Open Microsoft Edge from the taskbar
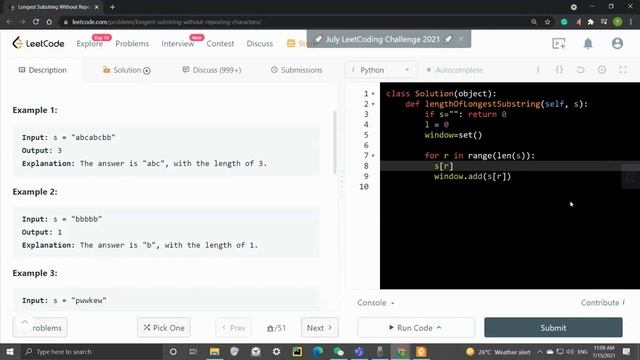 pos(318,351)
